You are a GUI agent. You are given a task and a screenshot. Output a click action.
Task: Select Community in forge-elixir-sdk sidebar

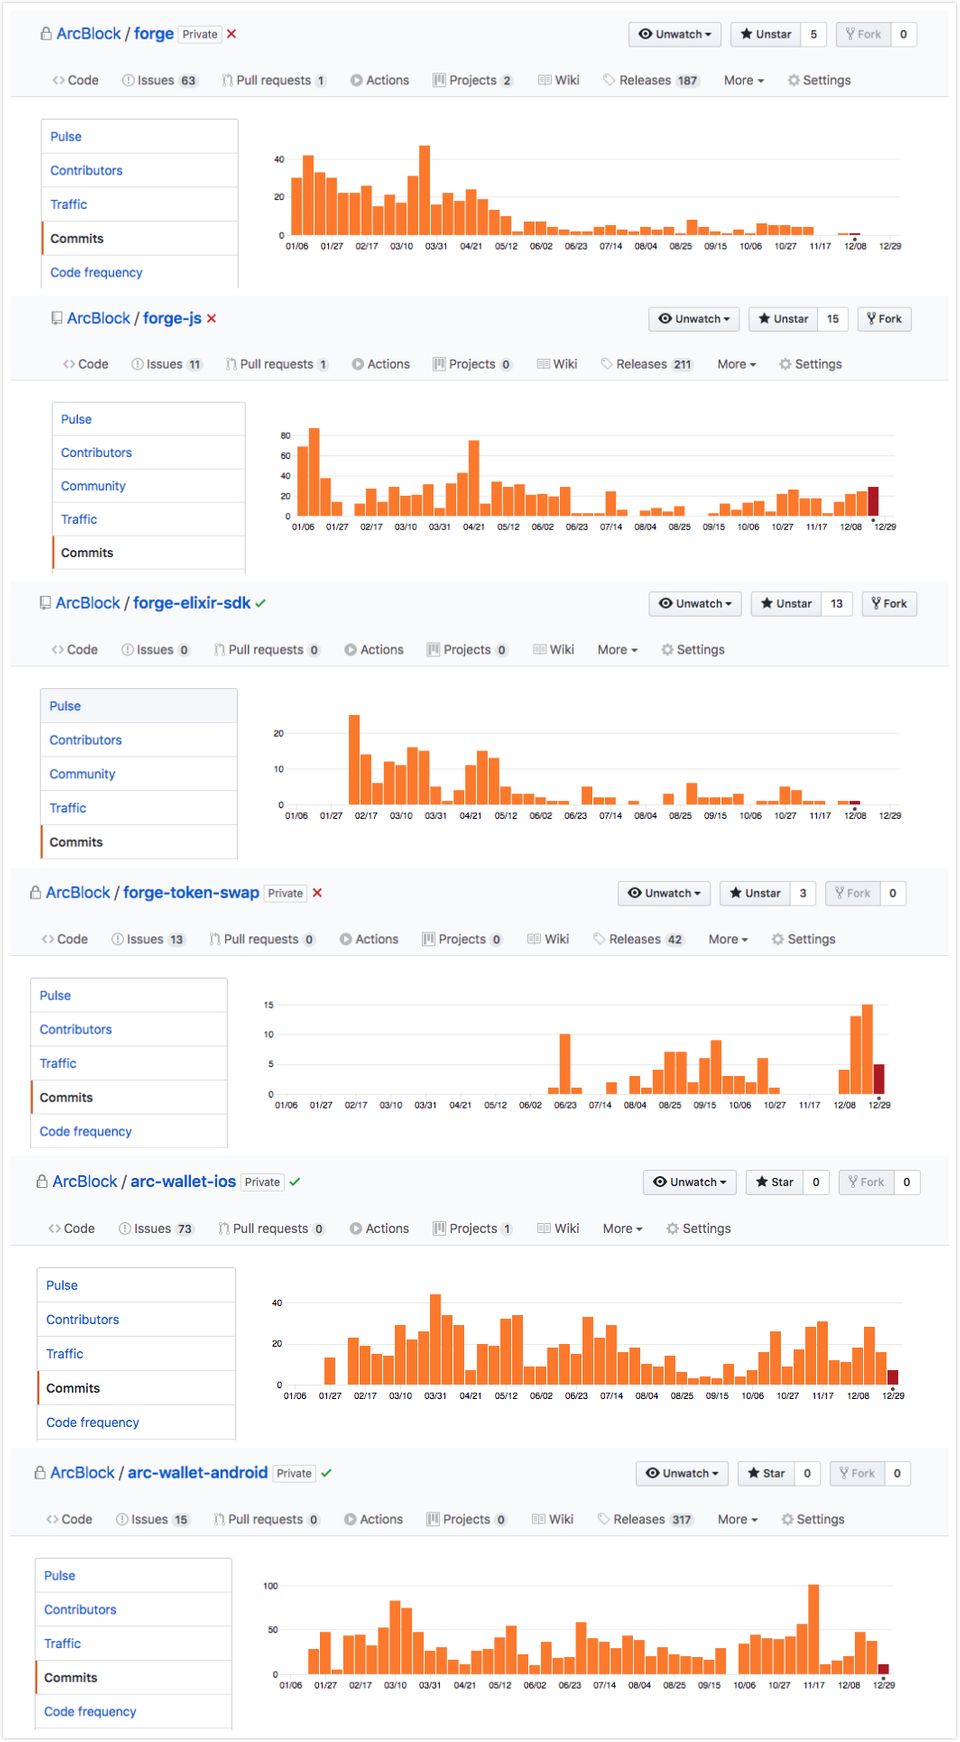tap(82, 774)
